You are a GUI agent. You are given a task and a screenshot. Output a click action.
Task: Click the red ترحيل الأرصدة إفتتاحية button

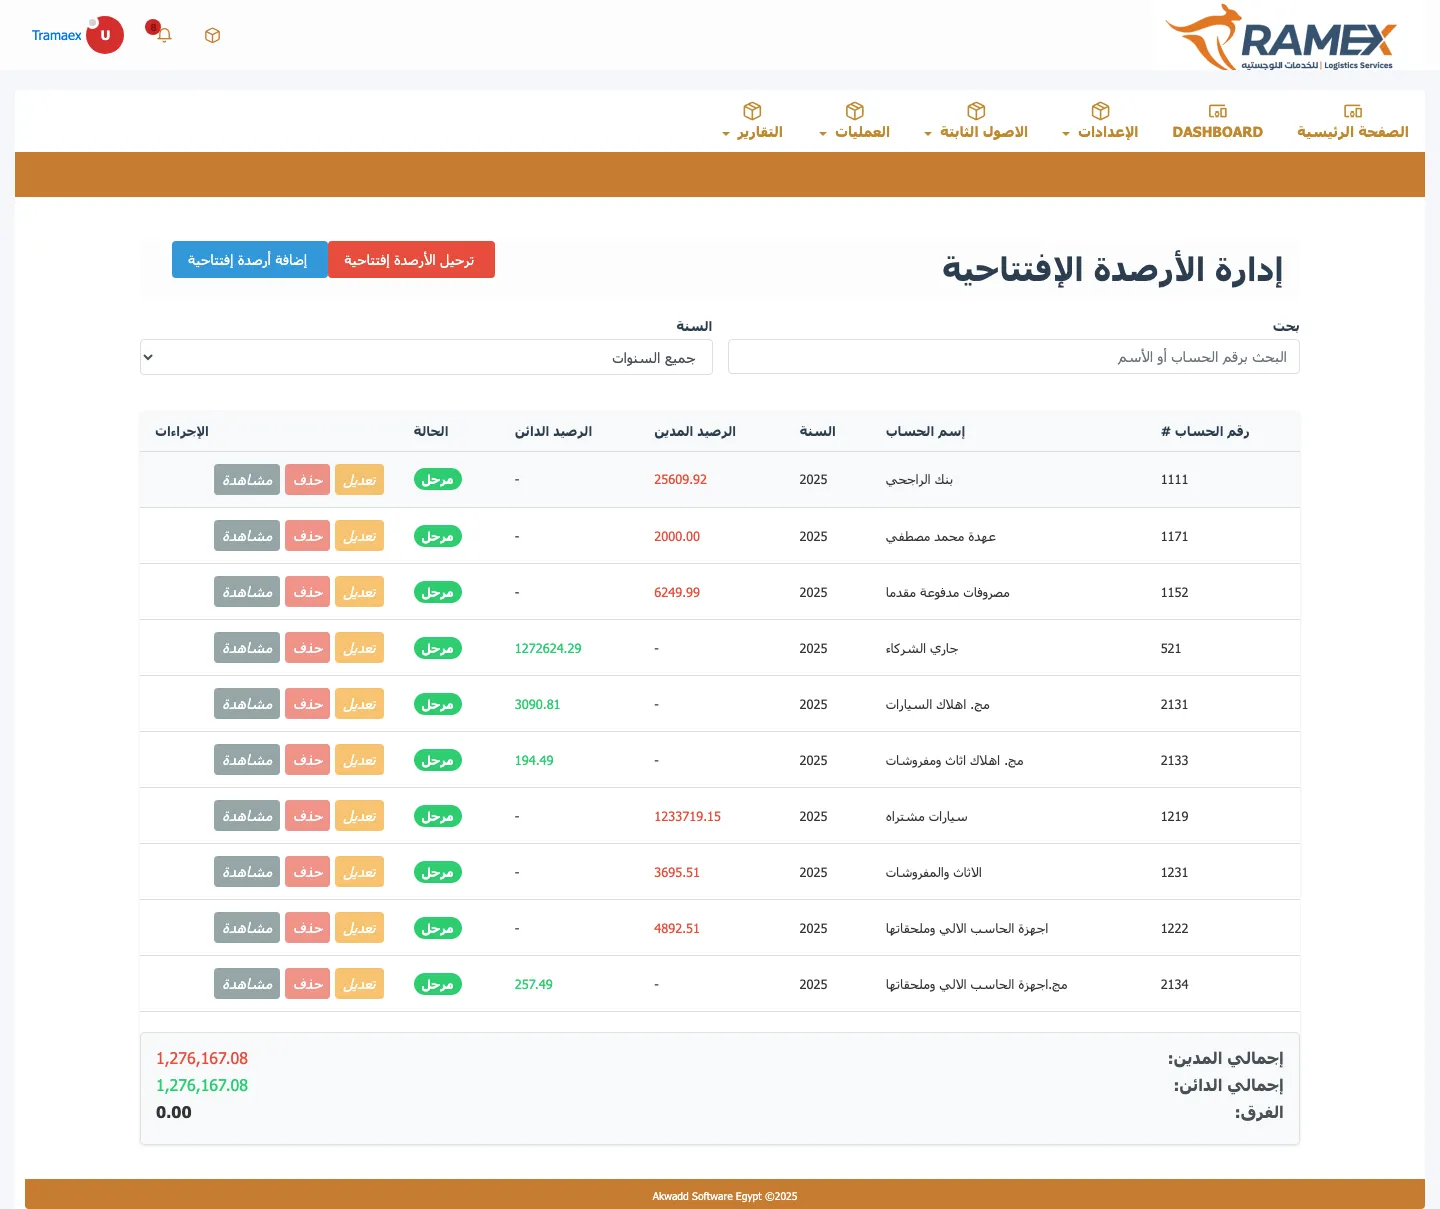click(411, 260)
